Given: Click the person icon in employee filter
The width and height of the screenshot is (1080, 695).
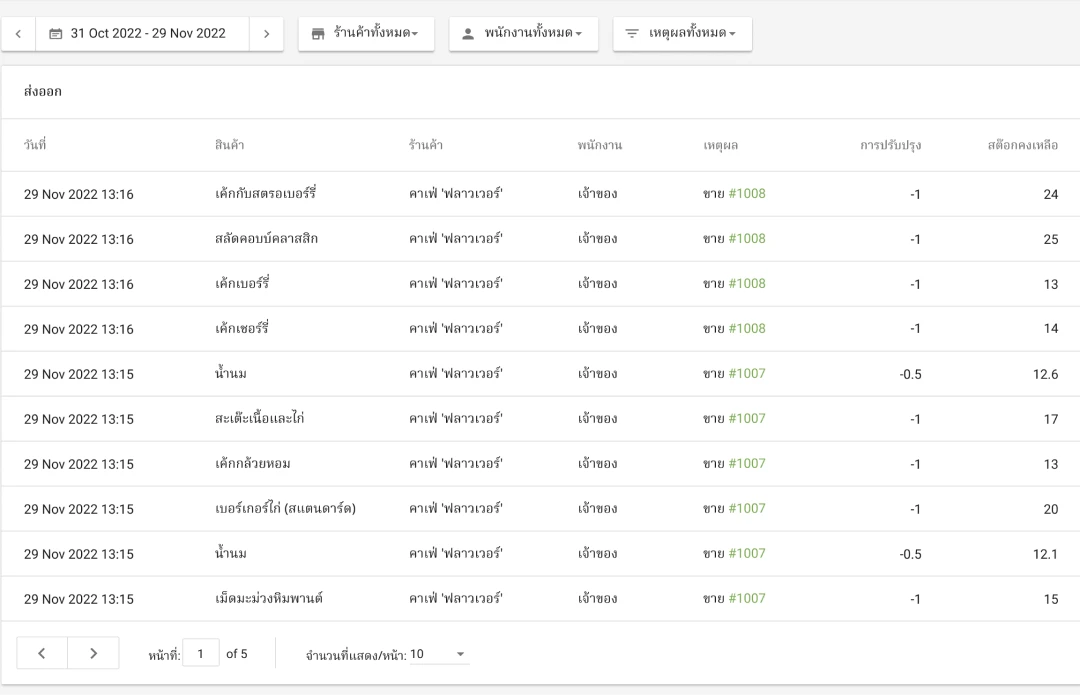Looking at the screenshot, I should click(468, 34).
